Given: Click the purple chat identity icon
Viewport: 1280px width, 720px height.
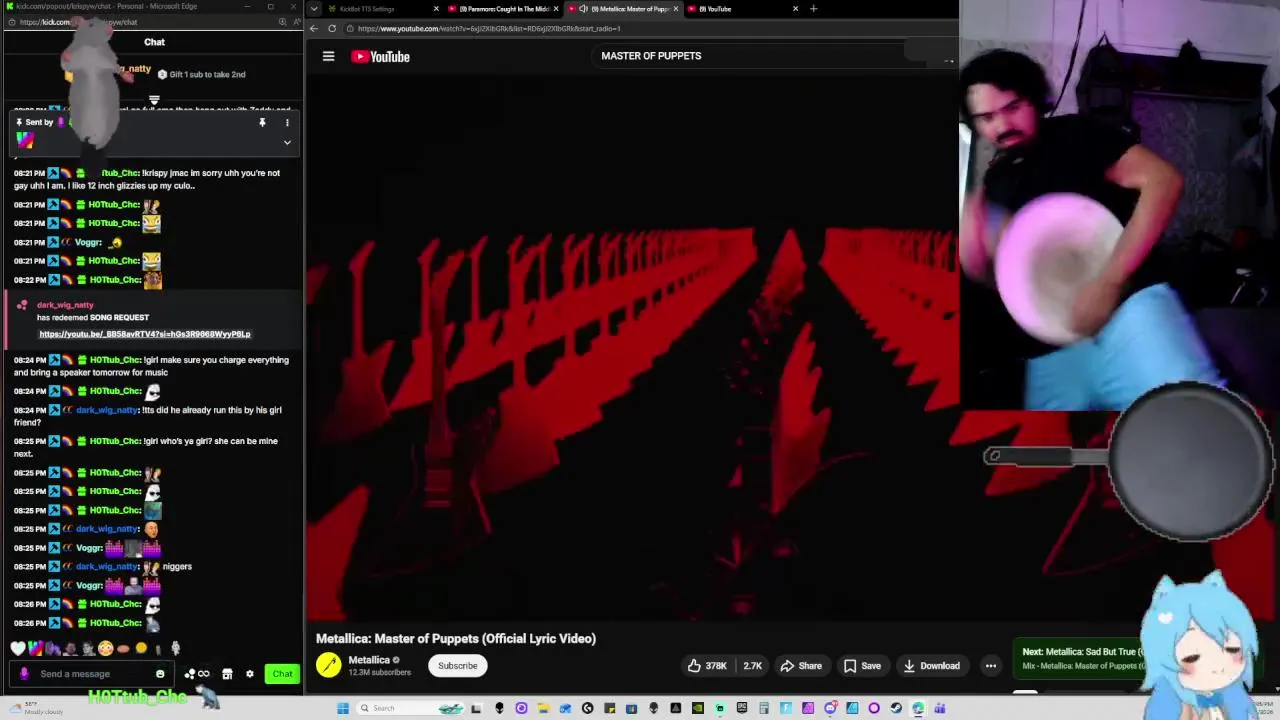Looking at the screenshot, I should [25, 674].
